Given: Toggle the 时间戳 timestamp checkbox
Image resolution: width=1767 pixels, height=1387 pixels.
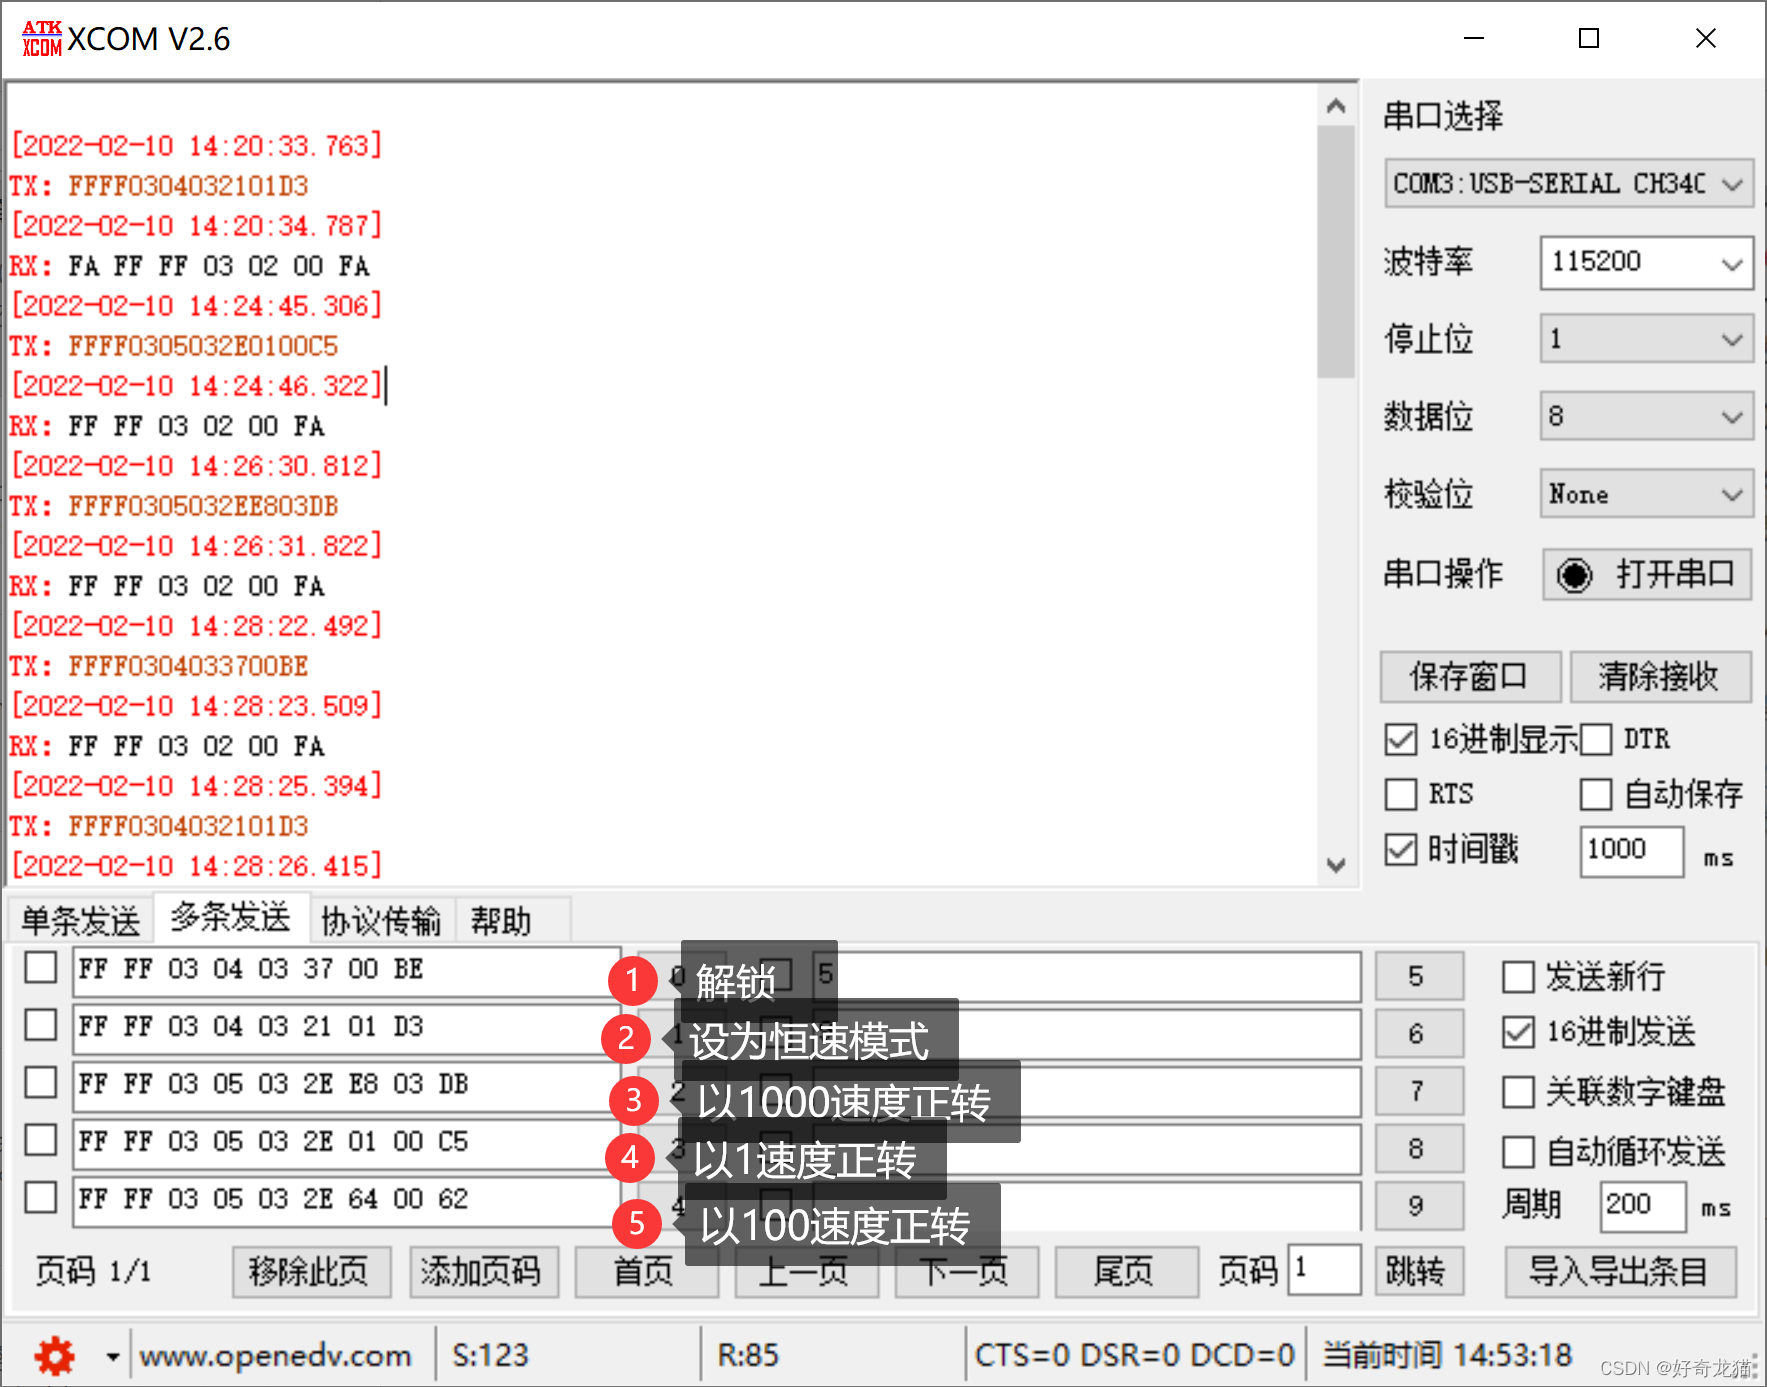Looking at the screenshot, I should point(1401,850).
